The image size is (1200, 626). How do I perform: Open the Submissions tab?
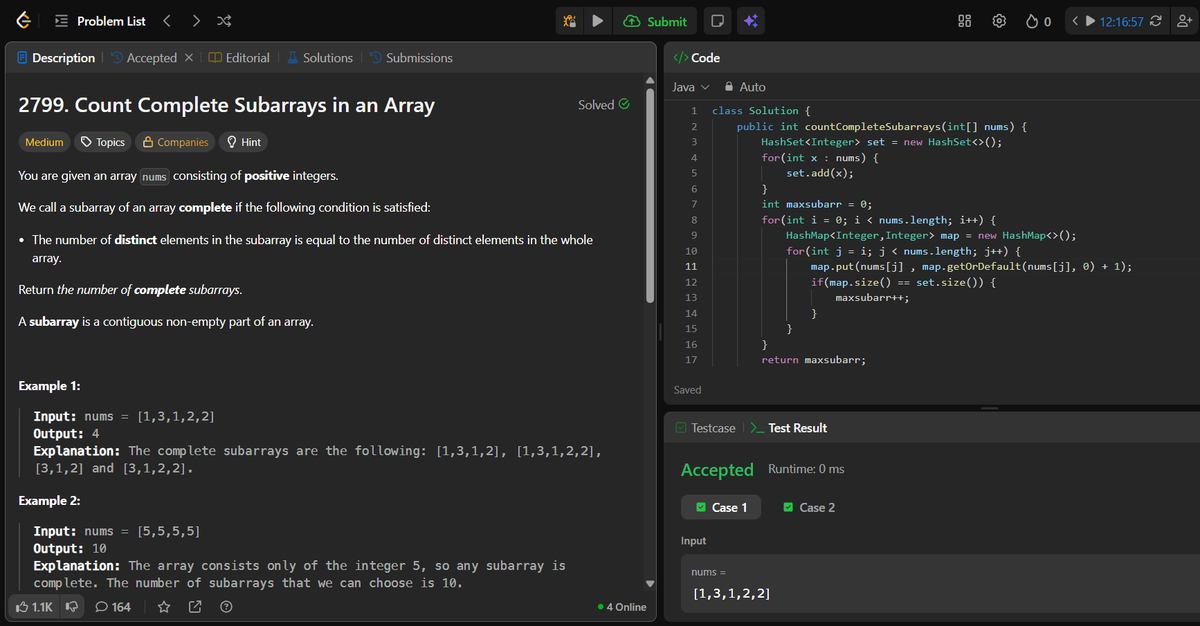[x=411, y=58]
